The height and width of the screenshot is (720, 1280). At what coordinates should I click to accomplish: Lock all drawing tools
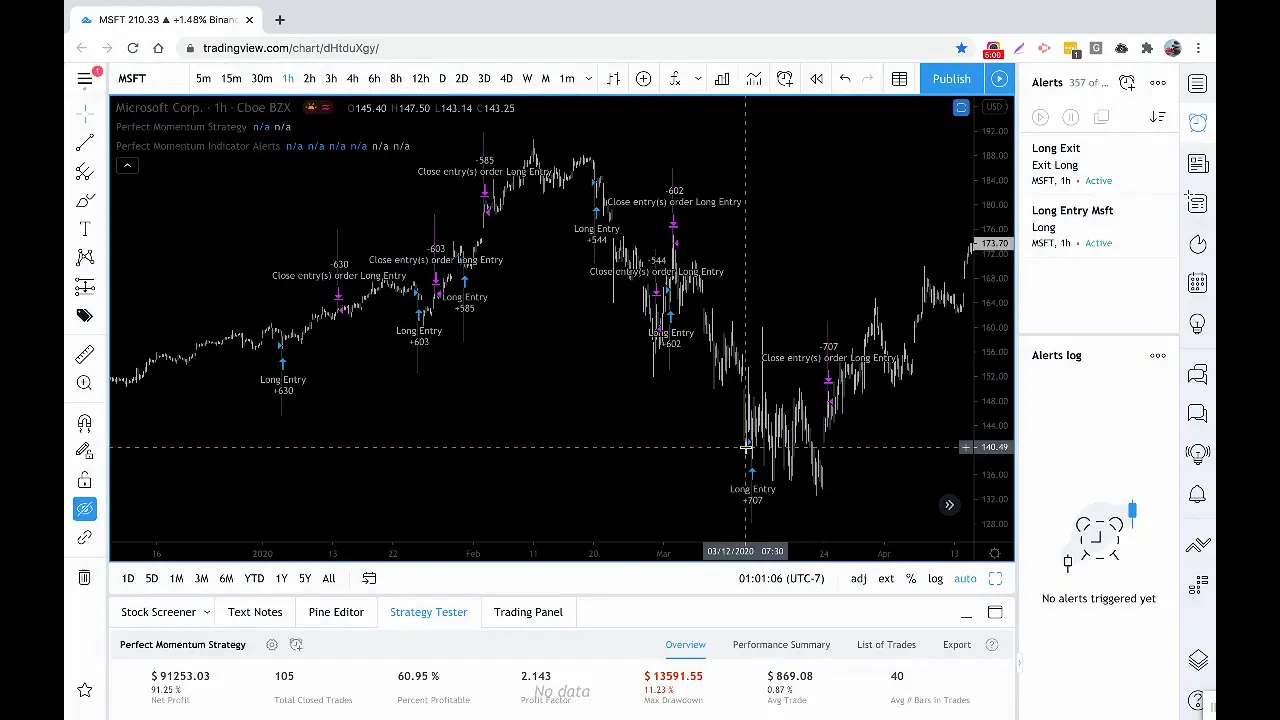pos(85,481)
